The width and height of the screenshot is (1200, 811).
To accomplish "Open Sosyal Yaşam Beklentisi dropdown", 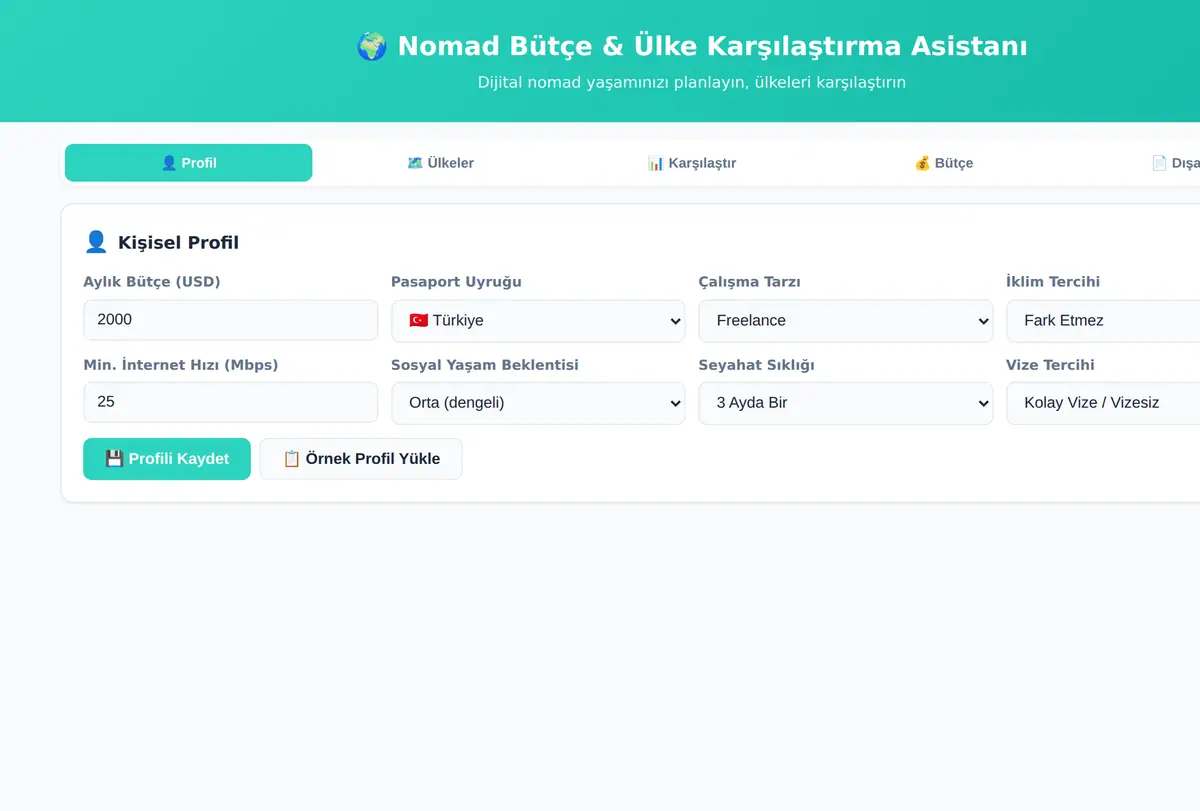I will tap(538, 403).
